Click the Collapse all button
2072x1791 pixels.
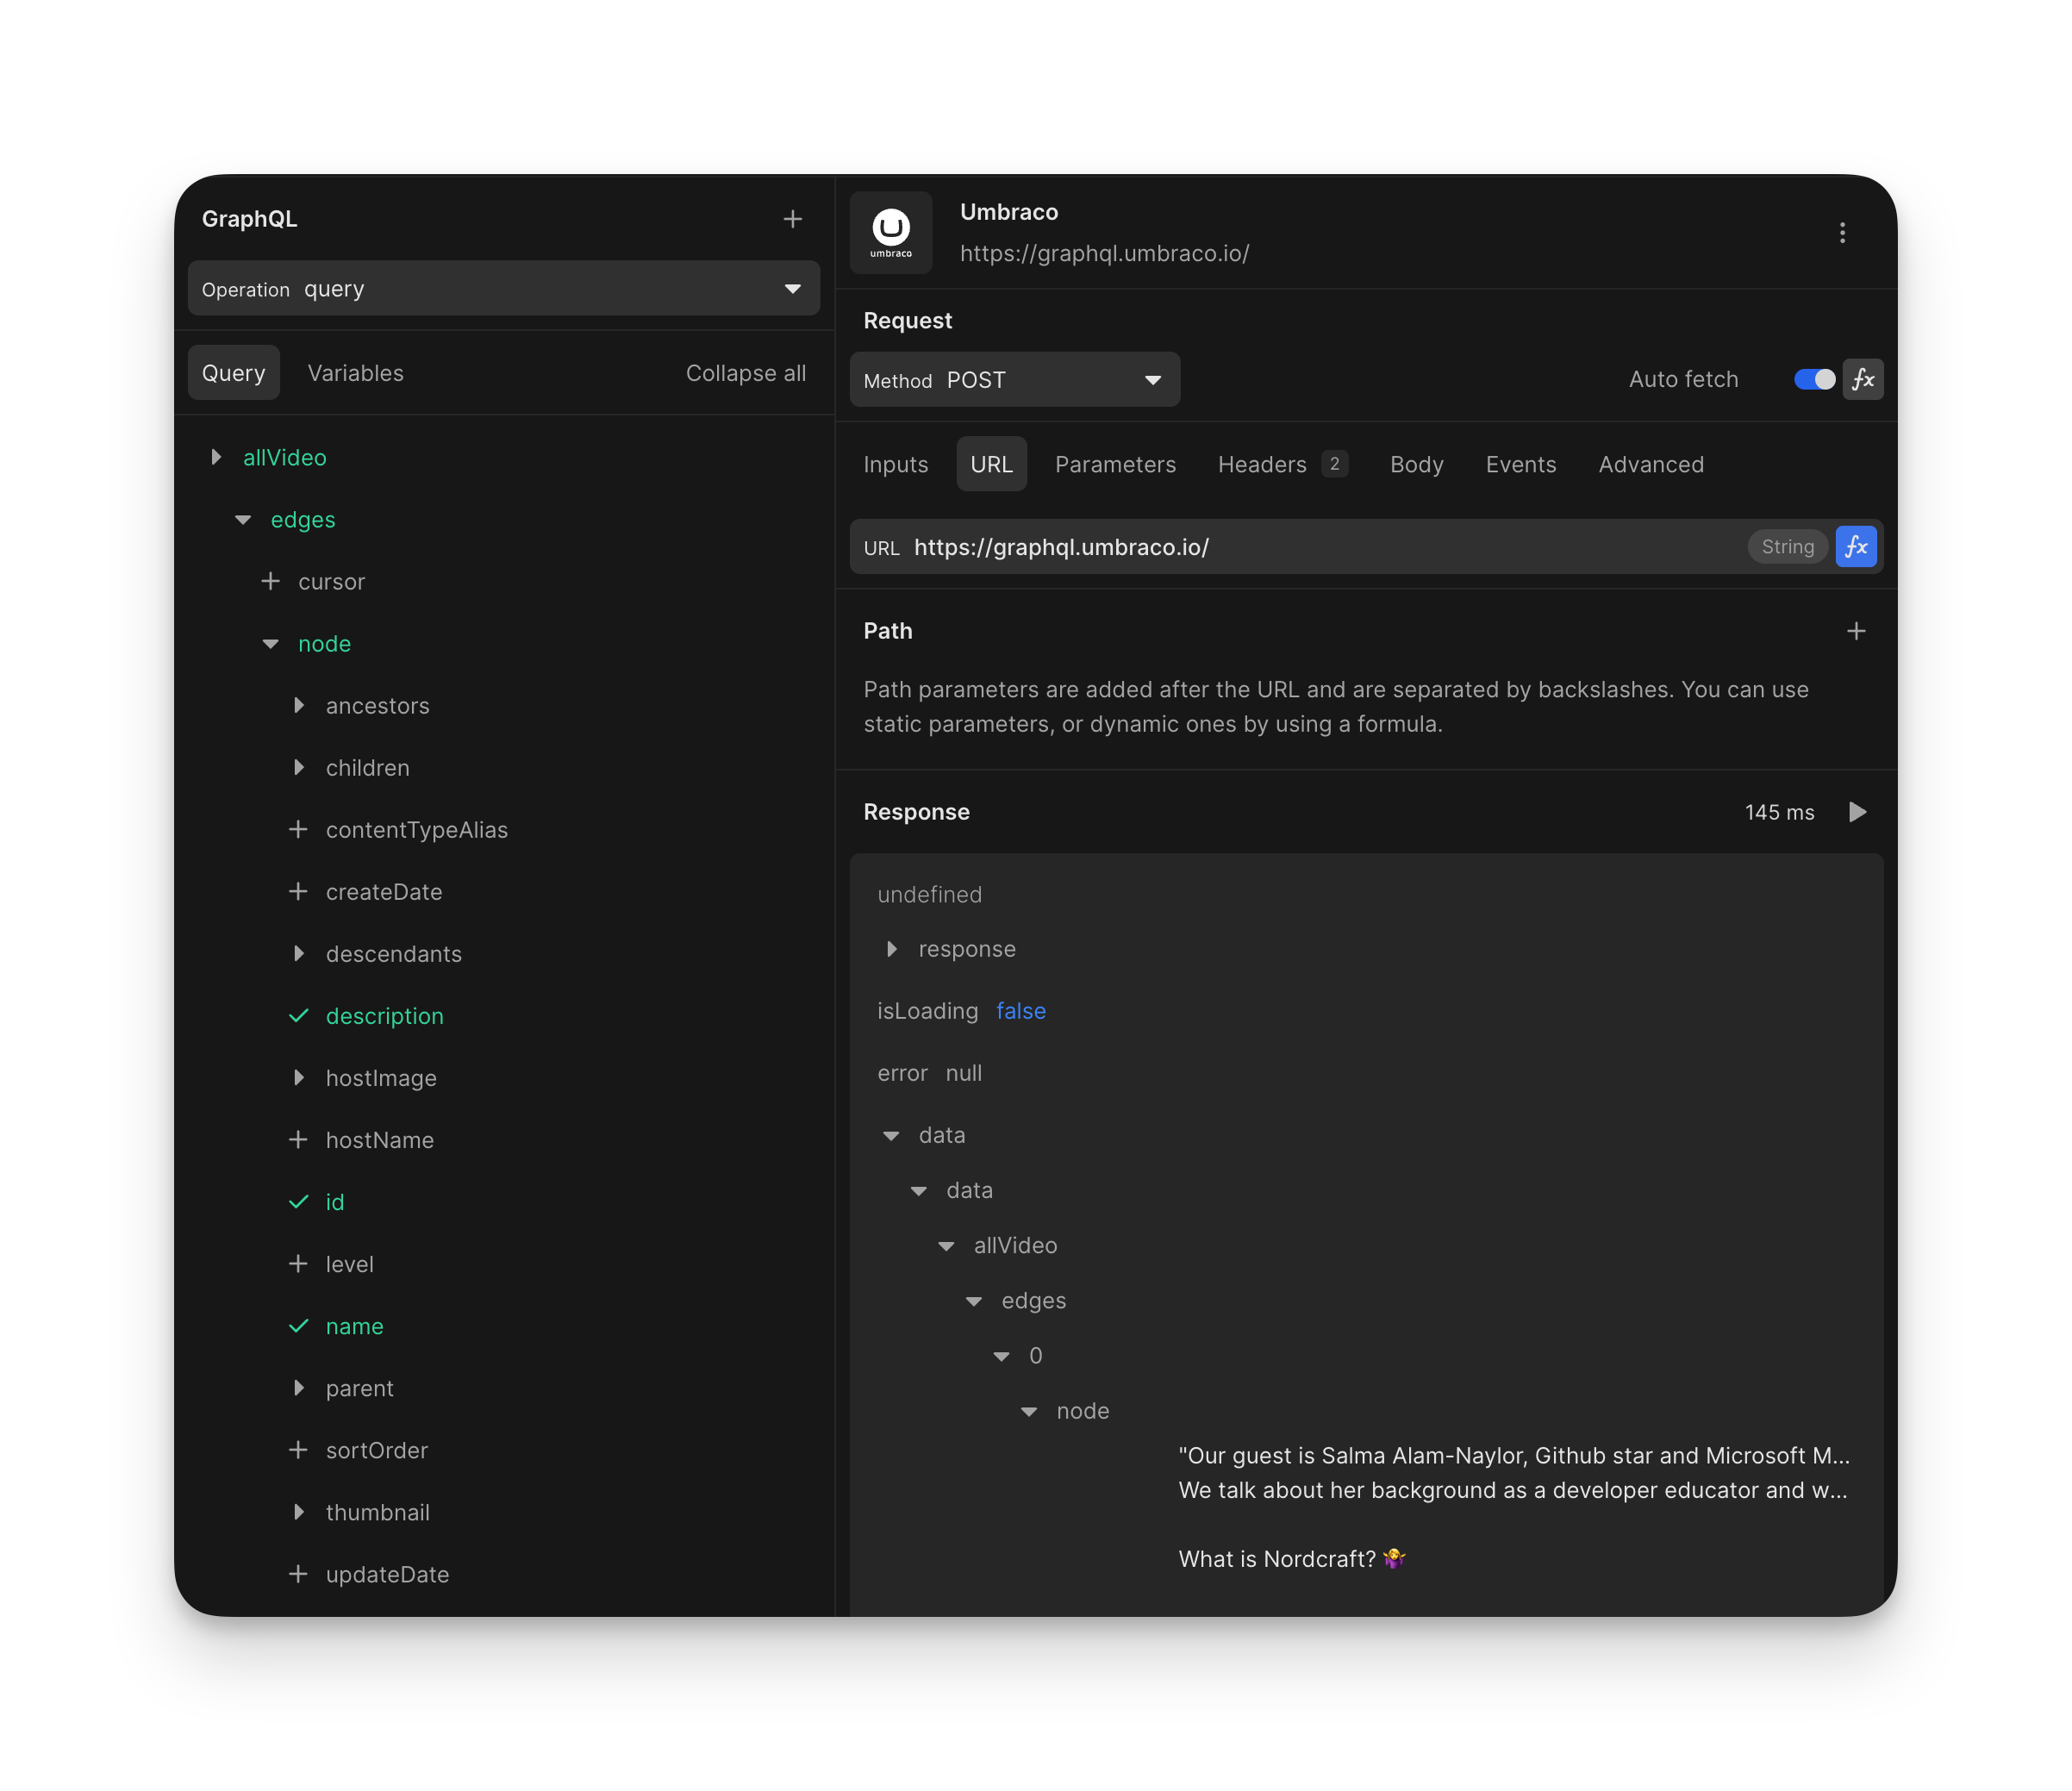745,373
